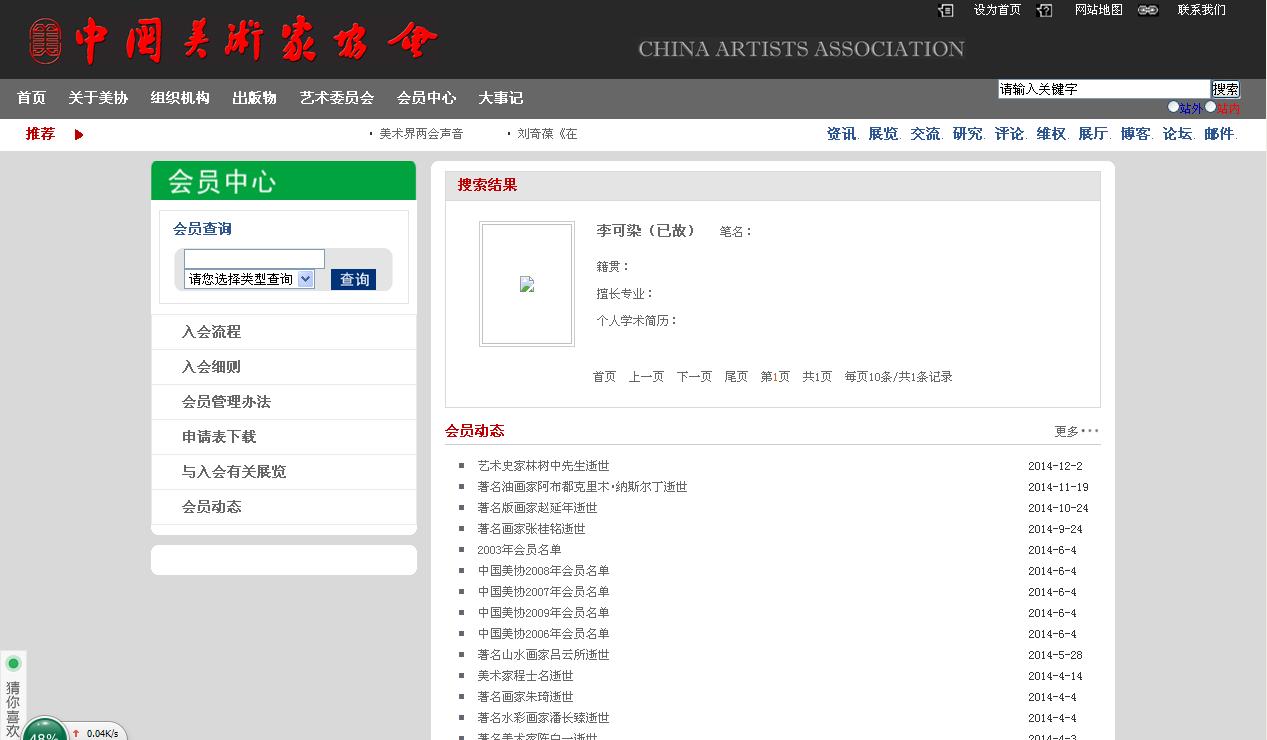Click the 请输入关键字 search field
This screenshot has width=1267, height=740.
coord(1103,89)
